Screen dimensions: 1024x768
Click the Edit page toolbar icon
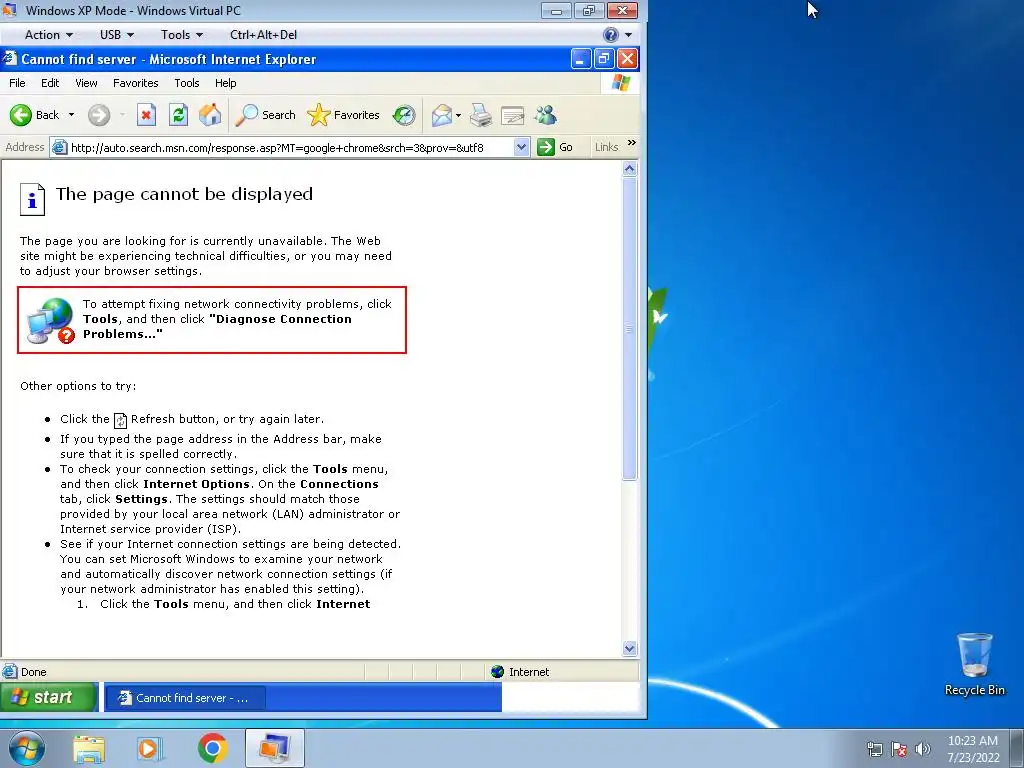tap(513, 116)
